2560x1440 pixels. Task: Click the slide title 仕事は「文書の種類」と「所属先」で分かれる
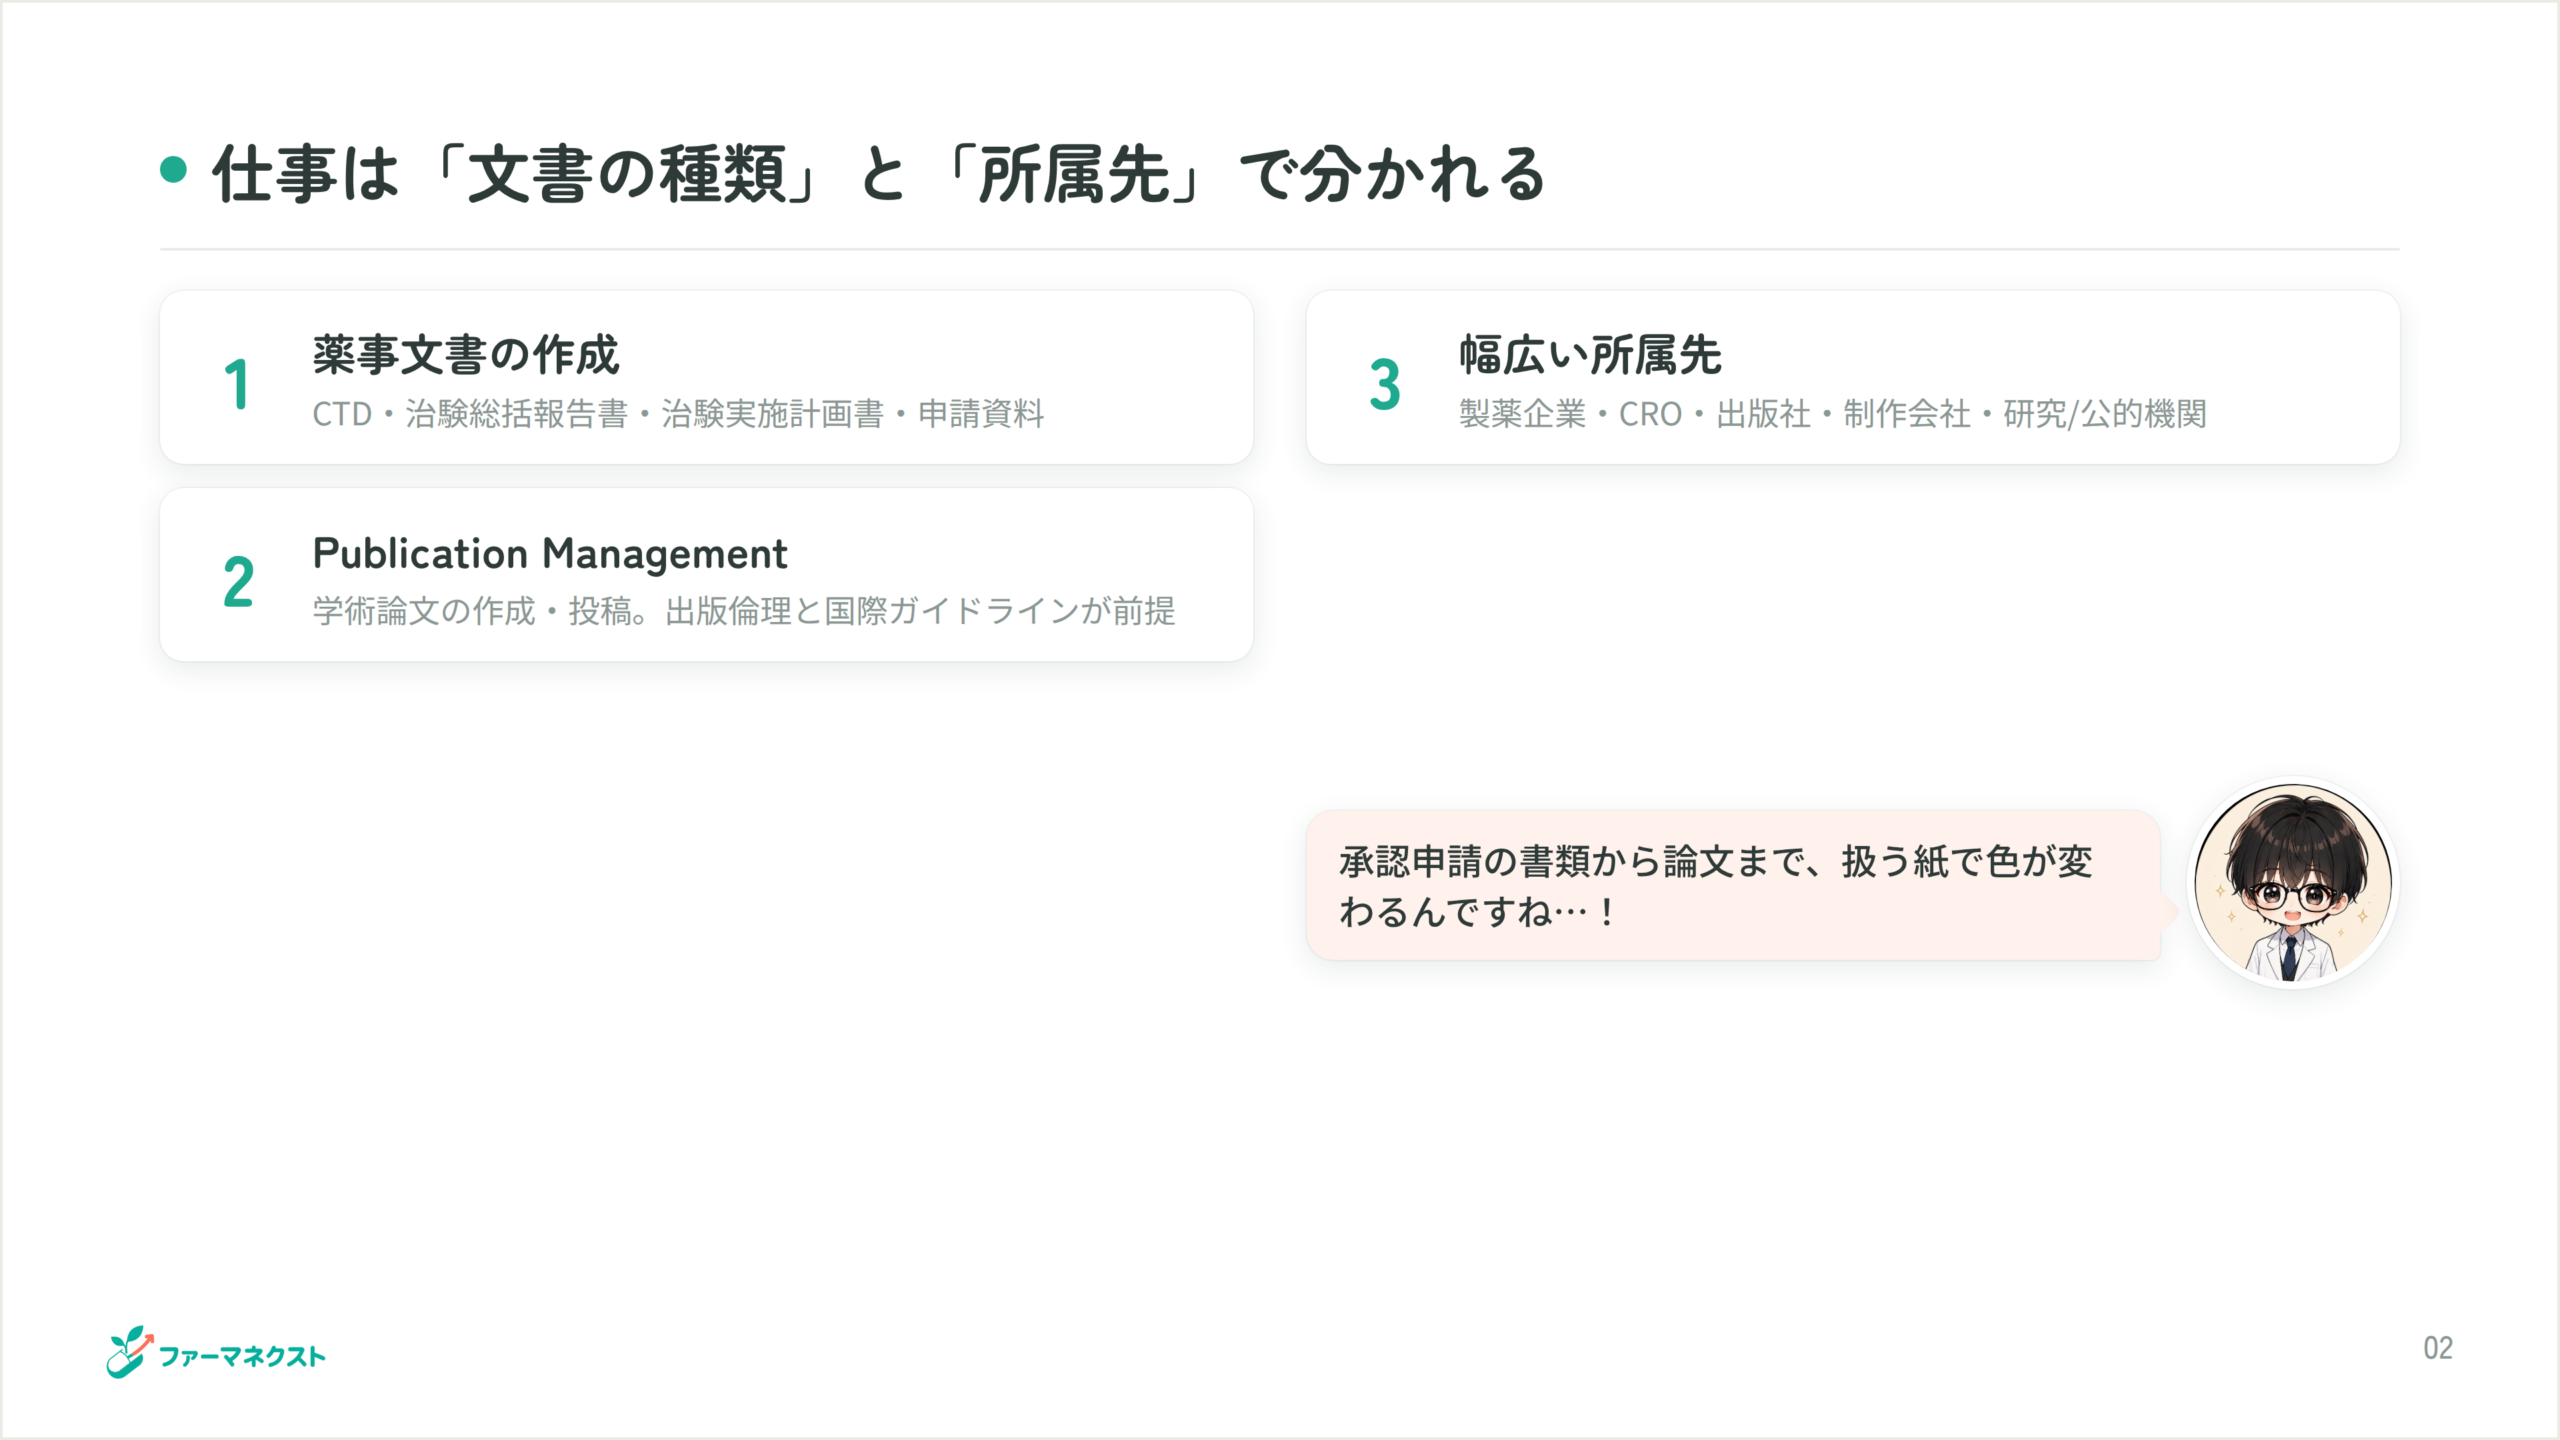tap(879, 174)
